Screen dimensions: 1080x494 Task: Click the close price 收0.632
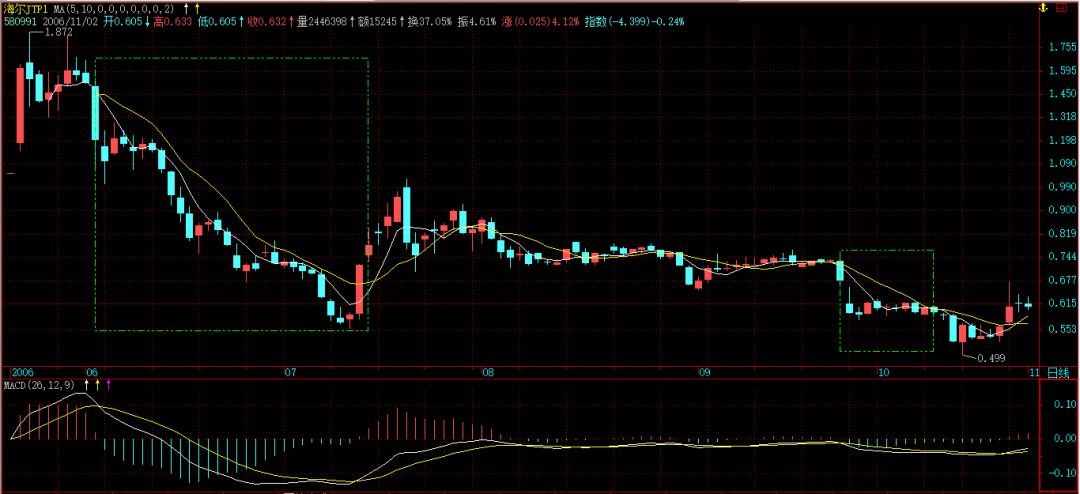click(266, 22)
